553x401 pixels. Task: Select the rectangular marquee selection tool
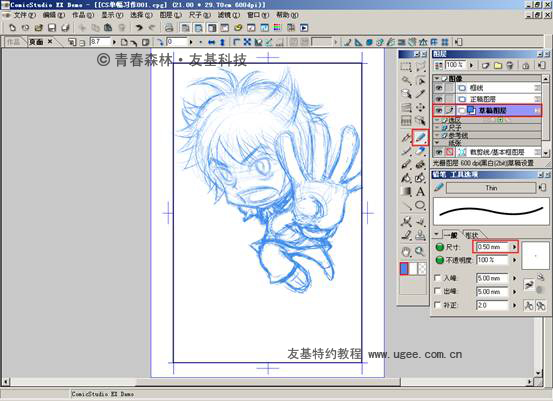406,67
